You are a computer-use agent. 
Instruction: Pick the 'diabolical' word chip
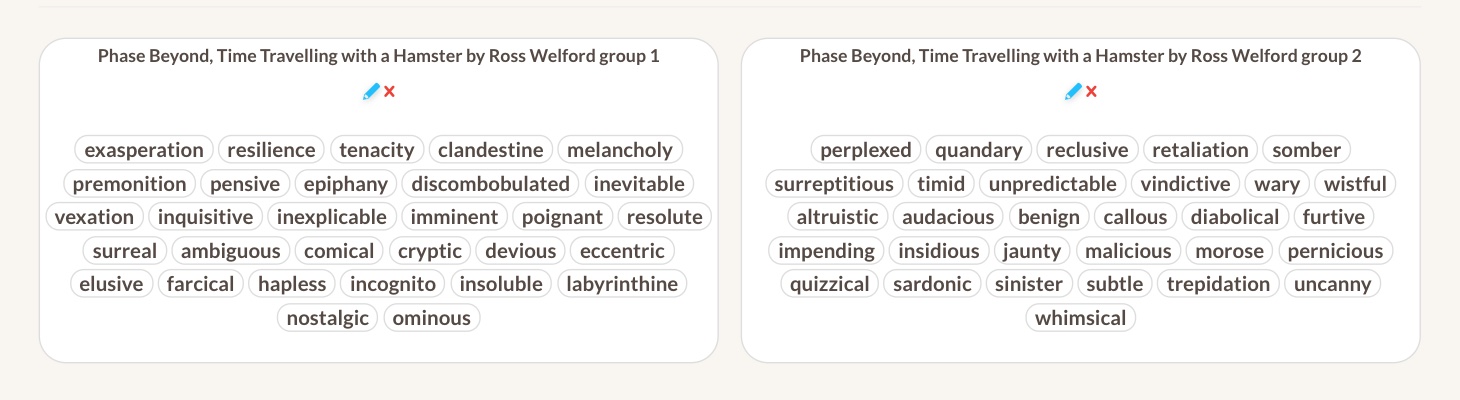coord(1235,217)
